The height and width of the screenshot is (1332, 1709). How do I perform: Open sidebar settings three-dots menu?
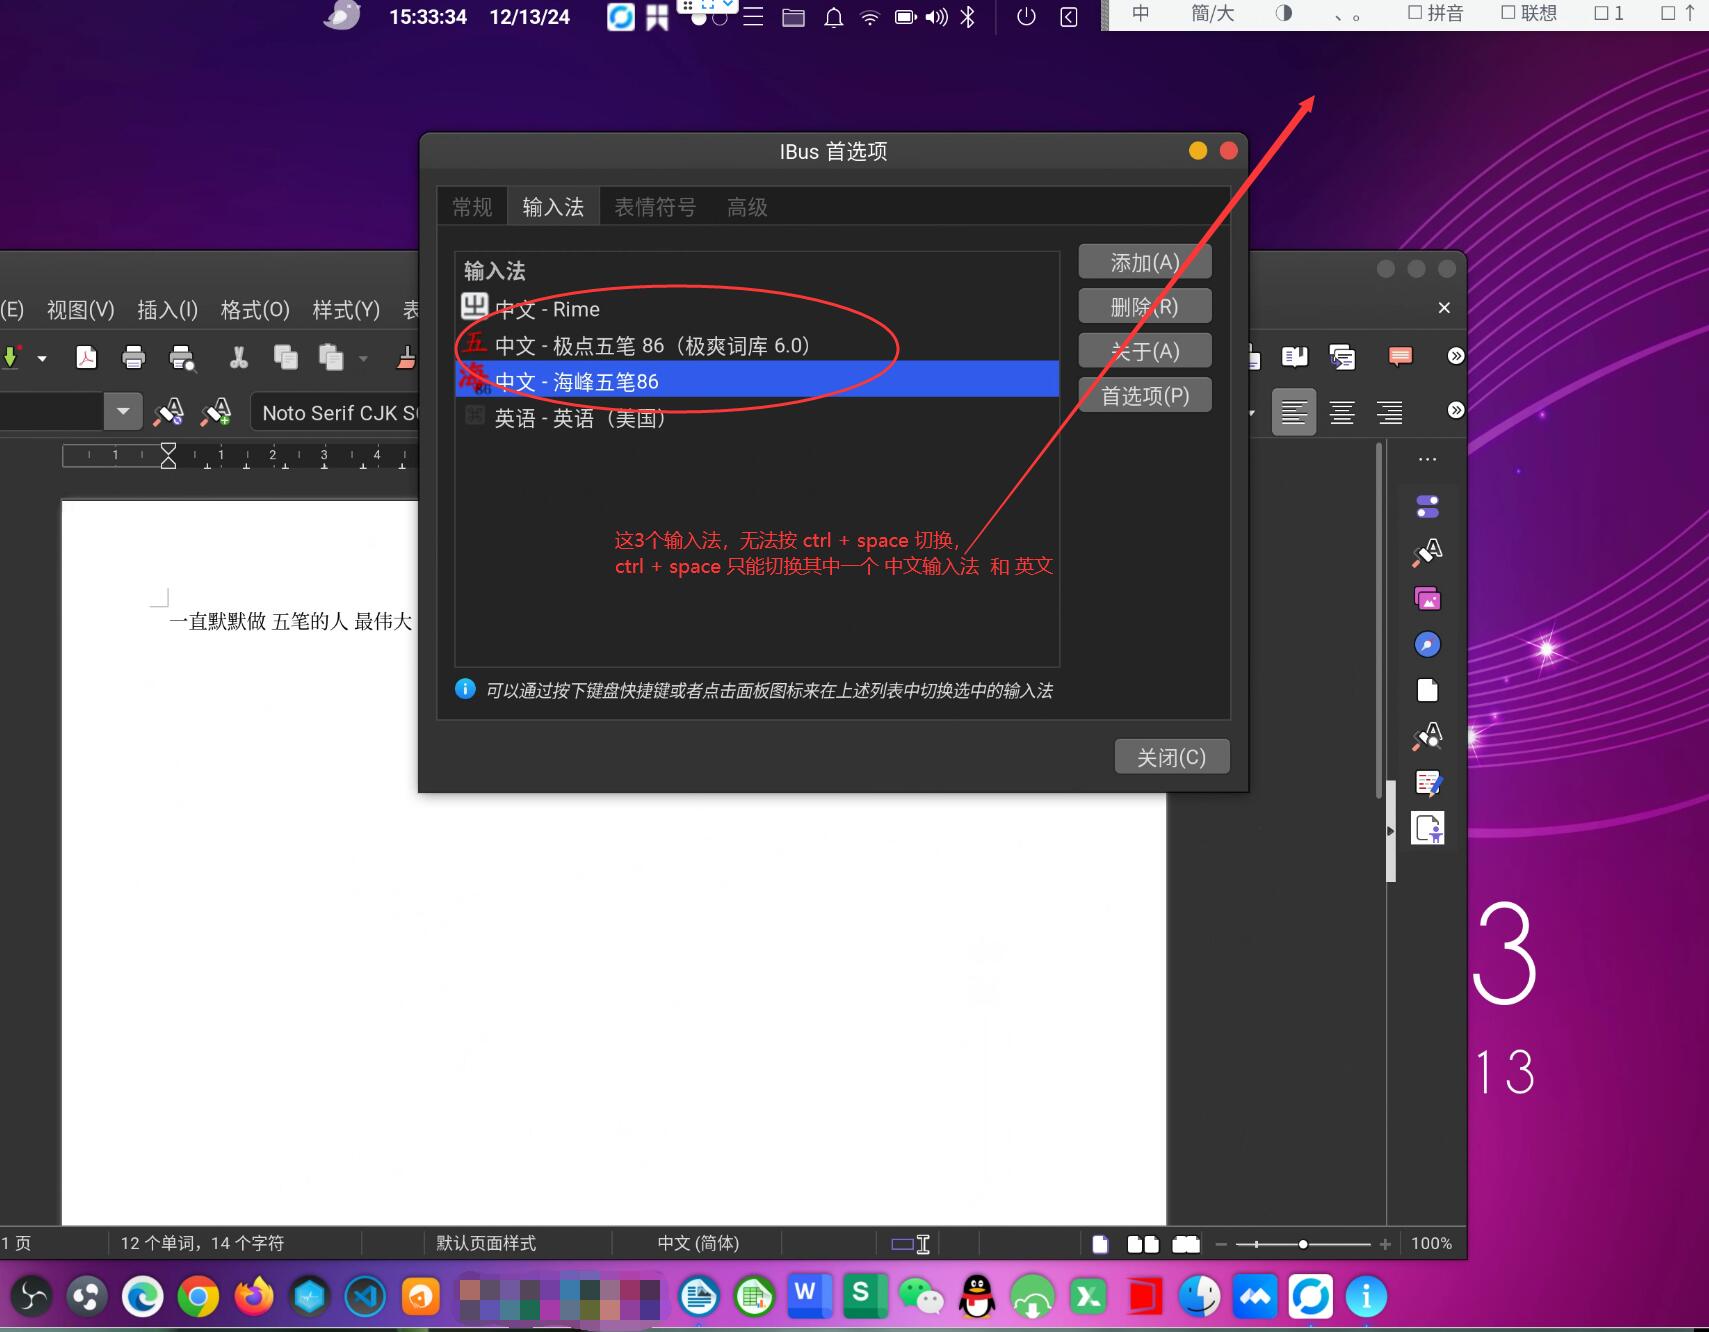pyautogui.click(x=1427, y=459)
